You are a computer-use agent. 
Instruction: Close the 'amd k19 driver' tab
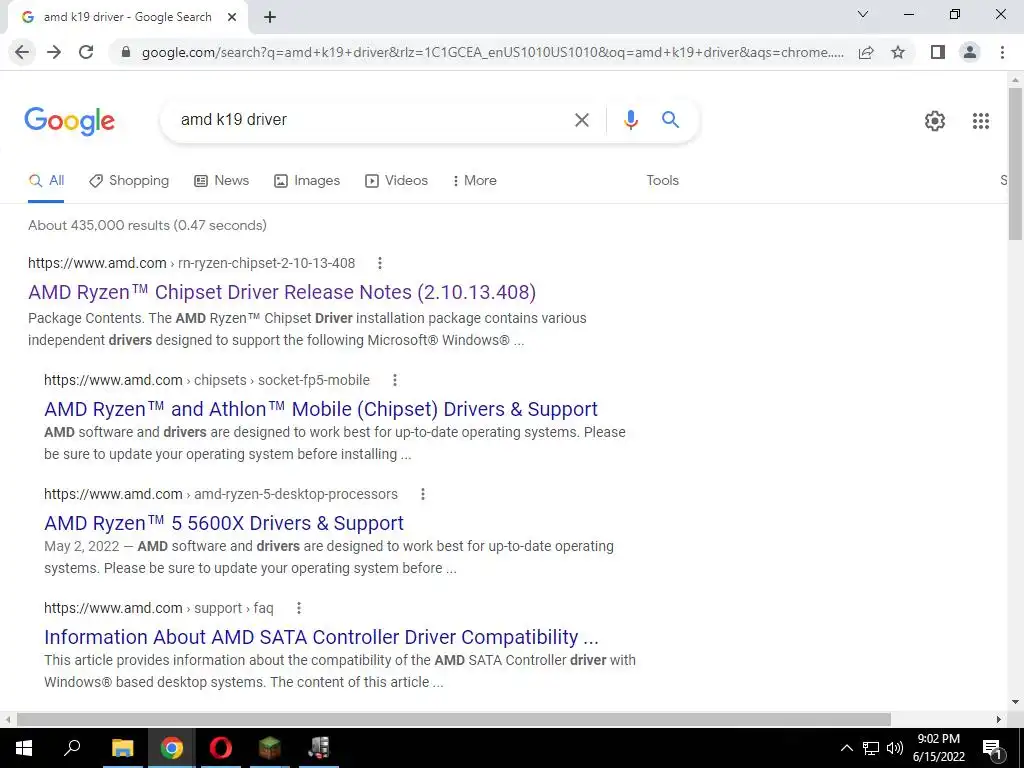coord(232,17)
